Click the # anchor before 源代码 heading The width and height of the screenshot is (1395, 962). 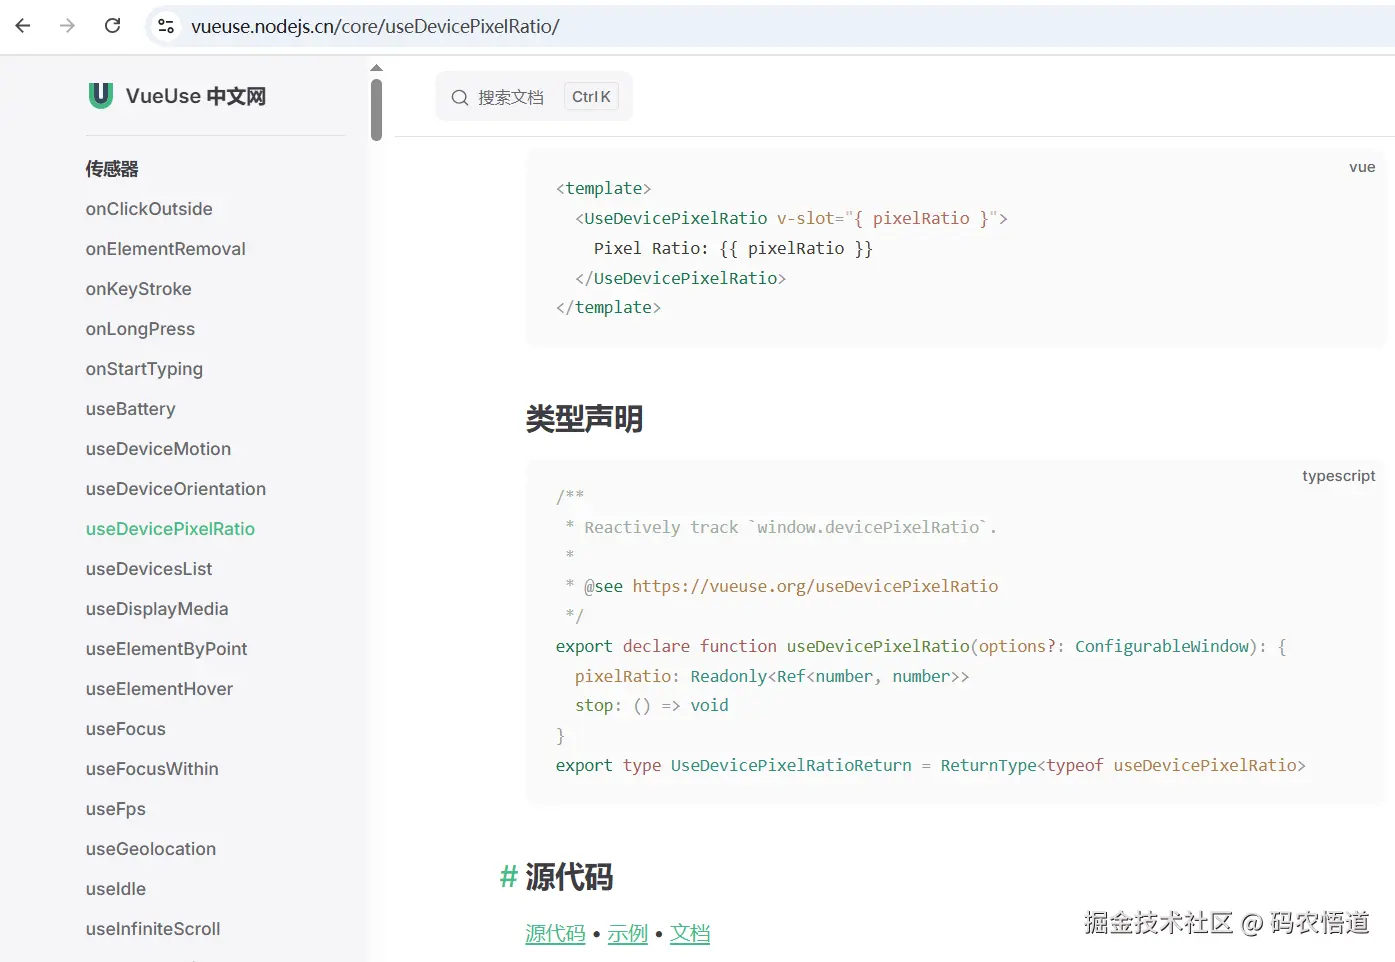coord(508,877)
